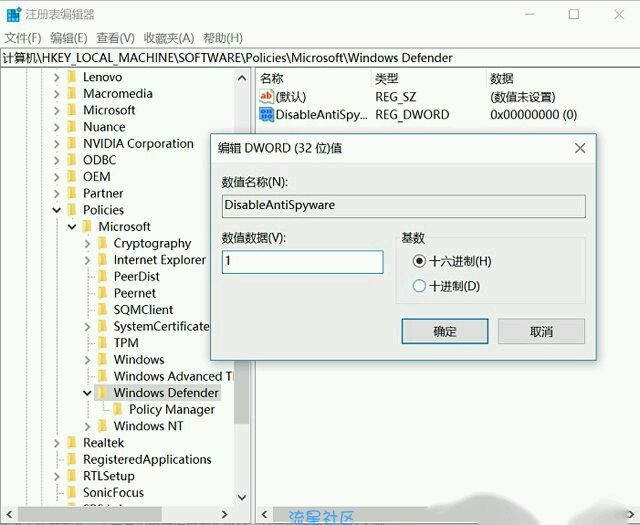The height and width of the screenshot is (525, 640).
Task: Expand the Realtek tree node
Action: coord(57,443)
